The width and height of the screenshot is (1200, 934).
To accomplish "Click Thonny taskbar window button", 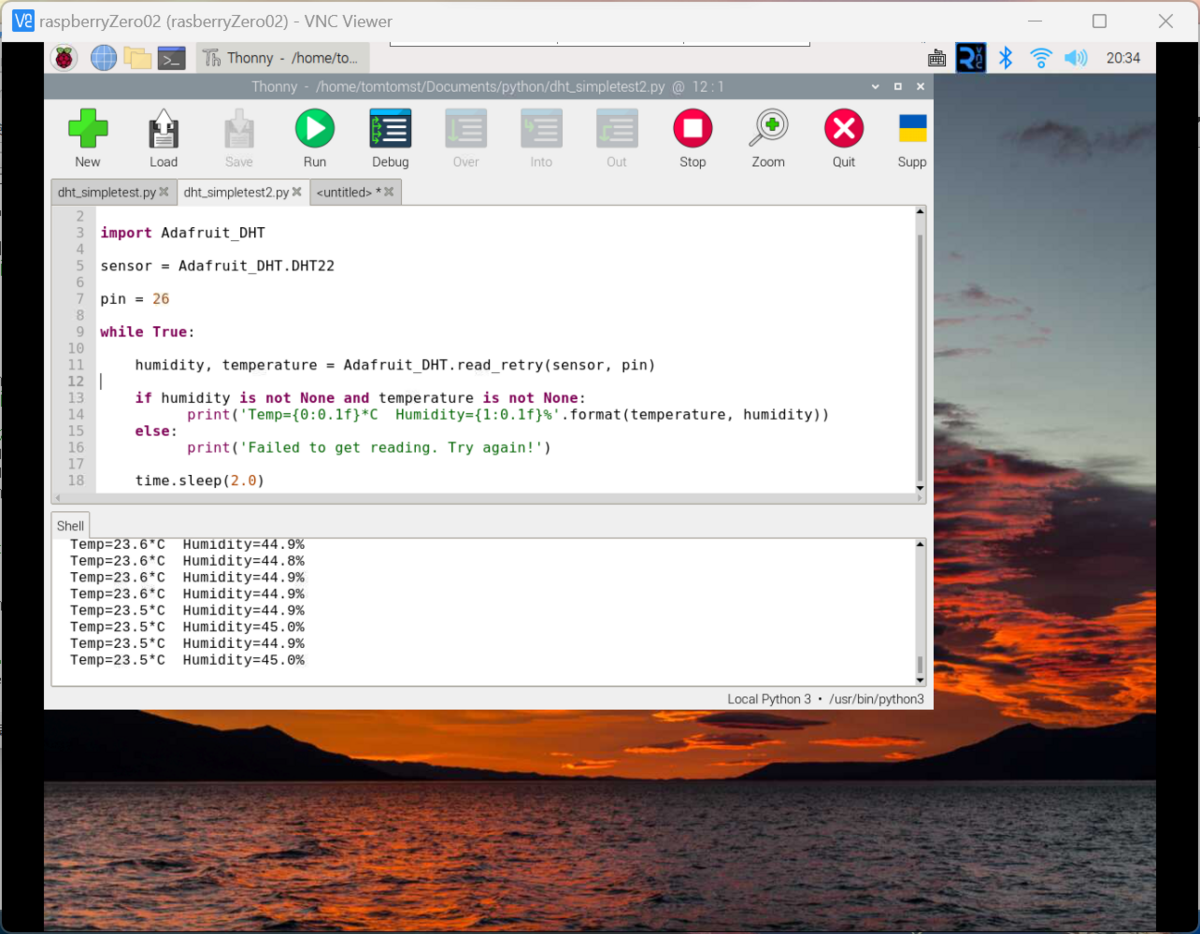I will pyautogui.click(x=282, y=58).
